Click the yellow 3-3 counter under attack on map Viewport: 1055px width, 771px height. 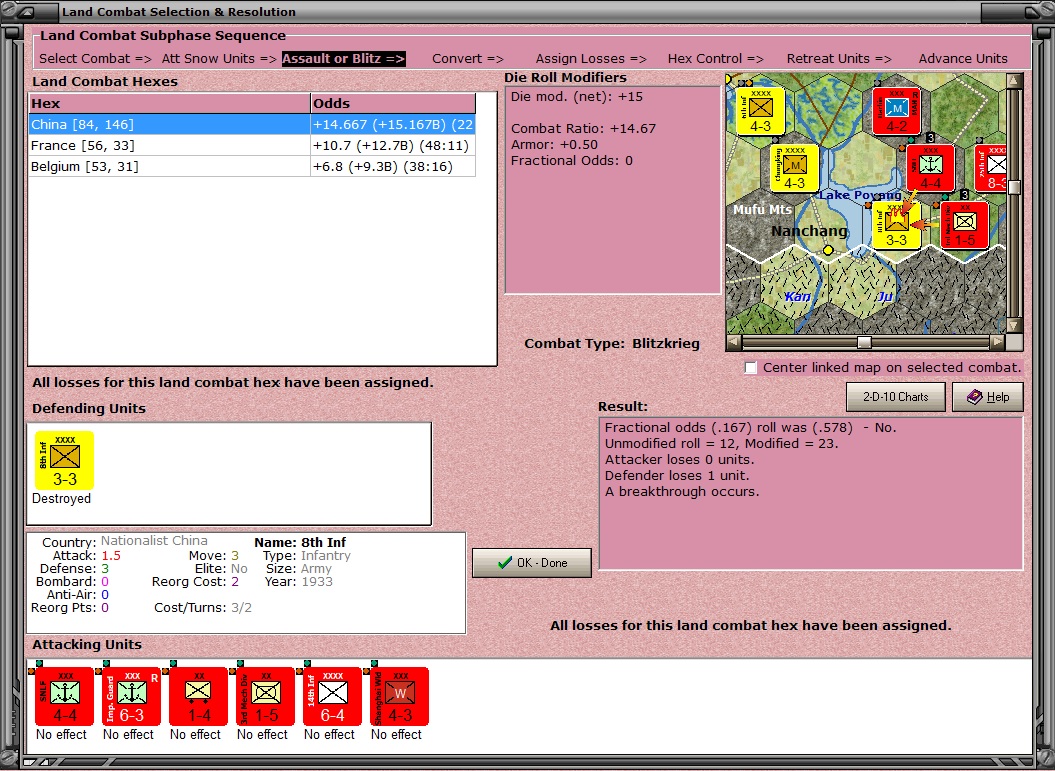click(896, 225)
